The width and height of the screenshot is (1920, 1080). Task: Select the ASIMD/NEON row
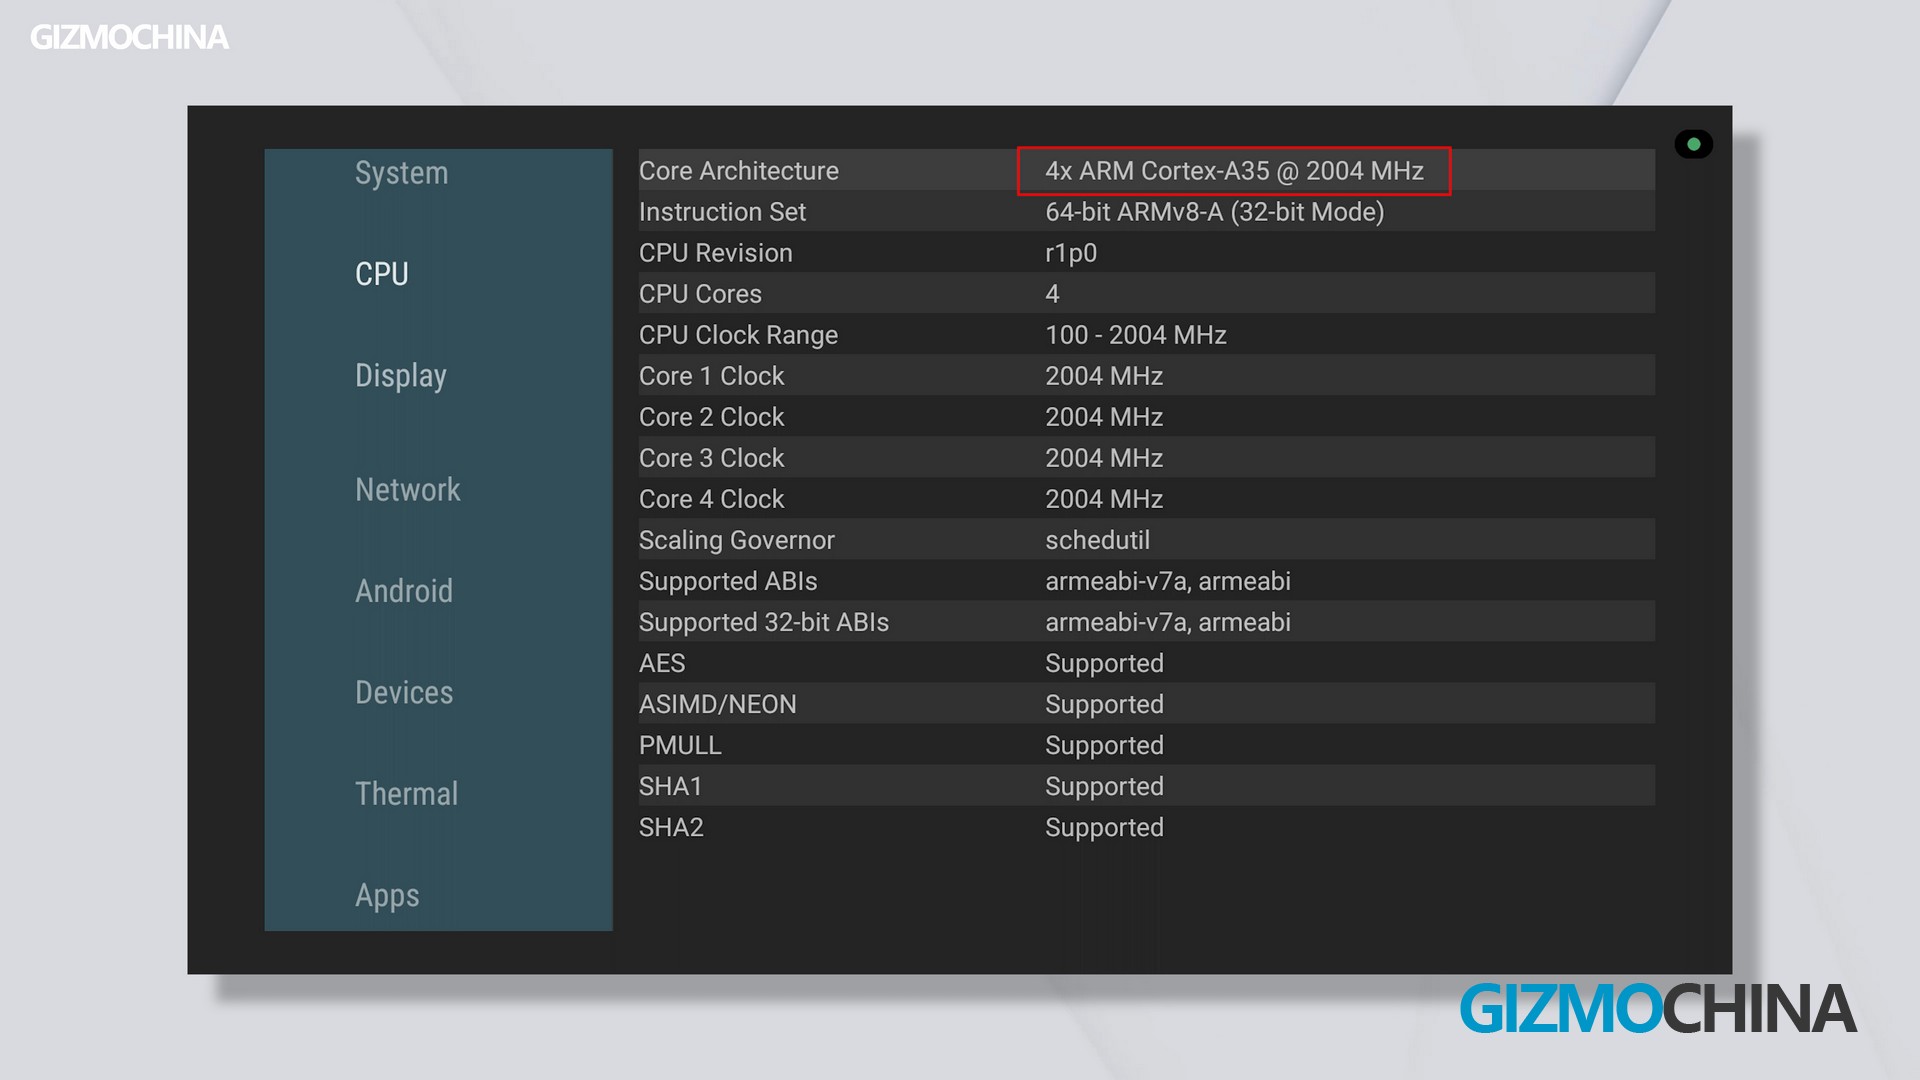tap(717, 704)
